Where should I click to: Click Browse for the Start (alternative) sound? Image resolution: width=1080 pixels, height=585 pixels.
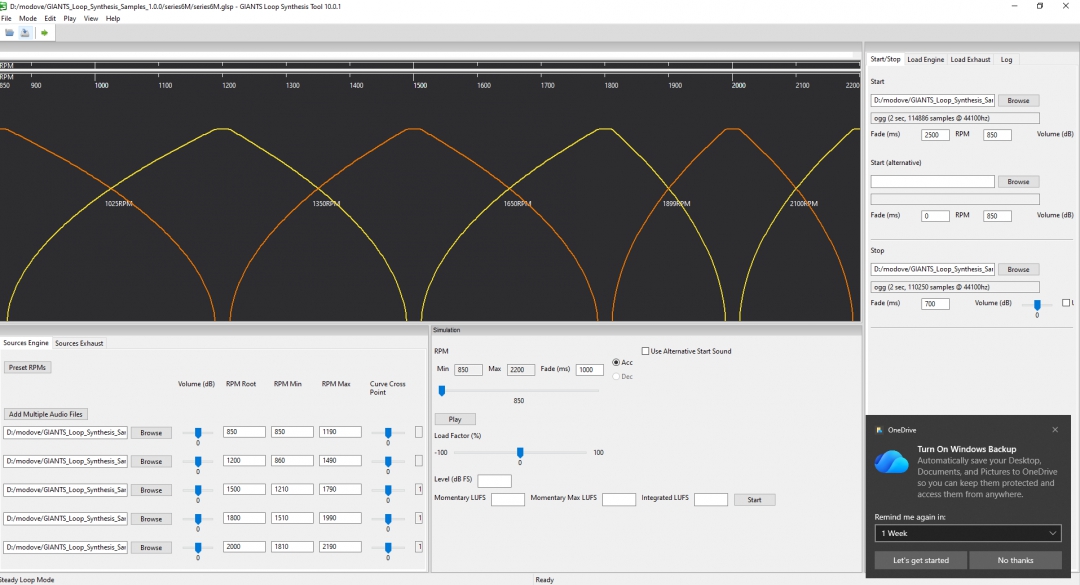point(1018,182)
